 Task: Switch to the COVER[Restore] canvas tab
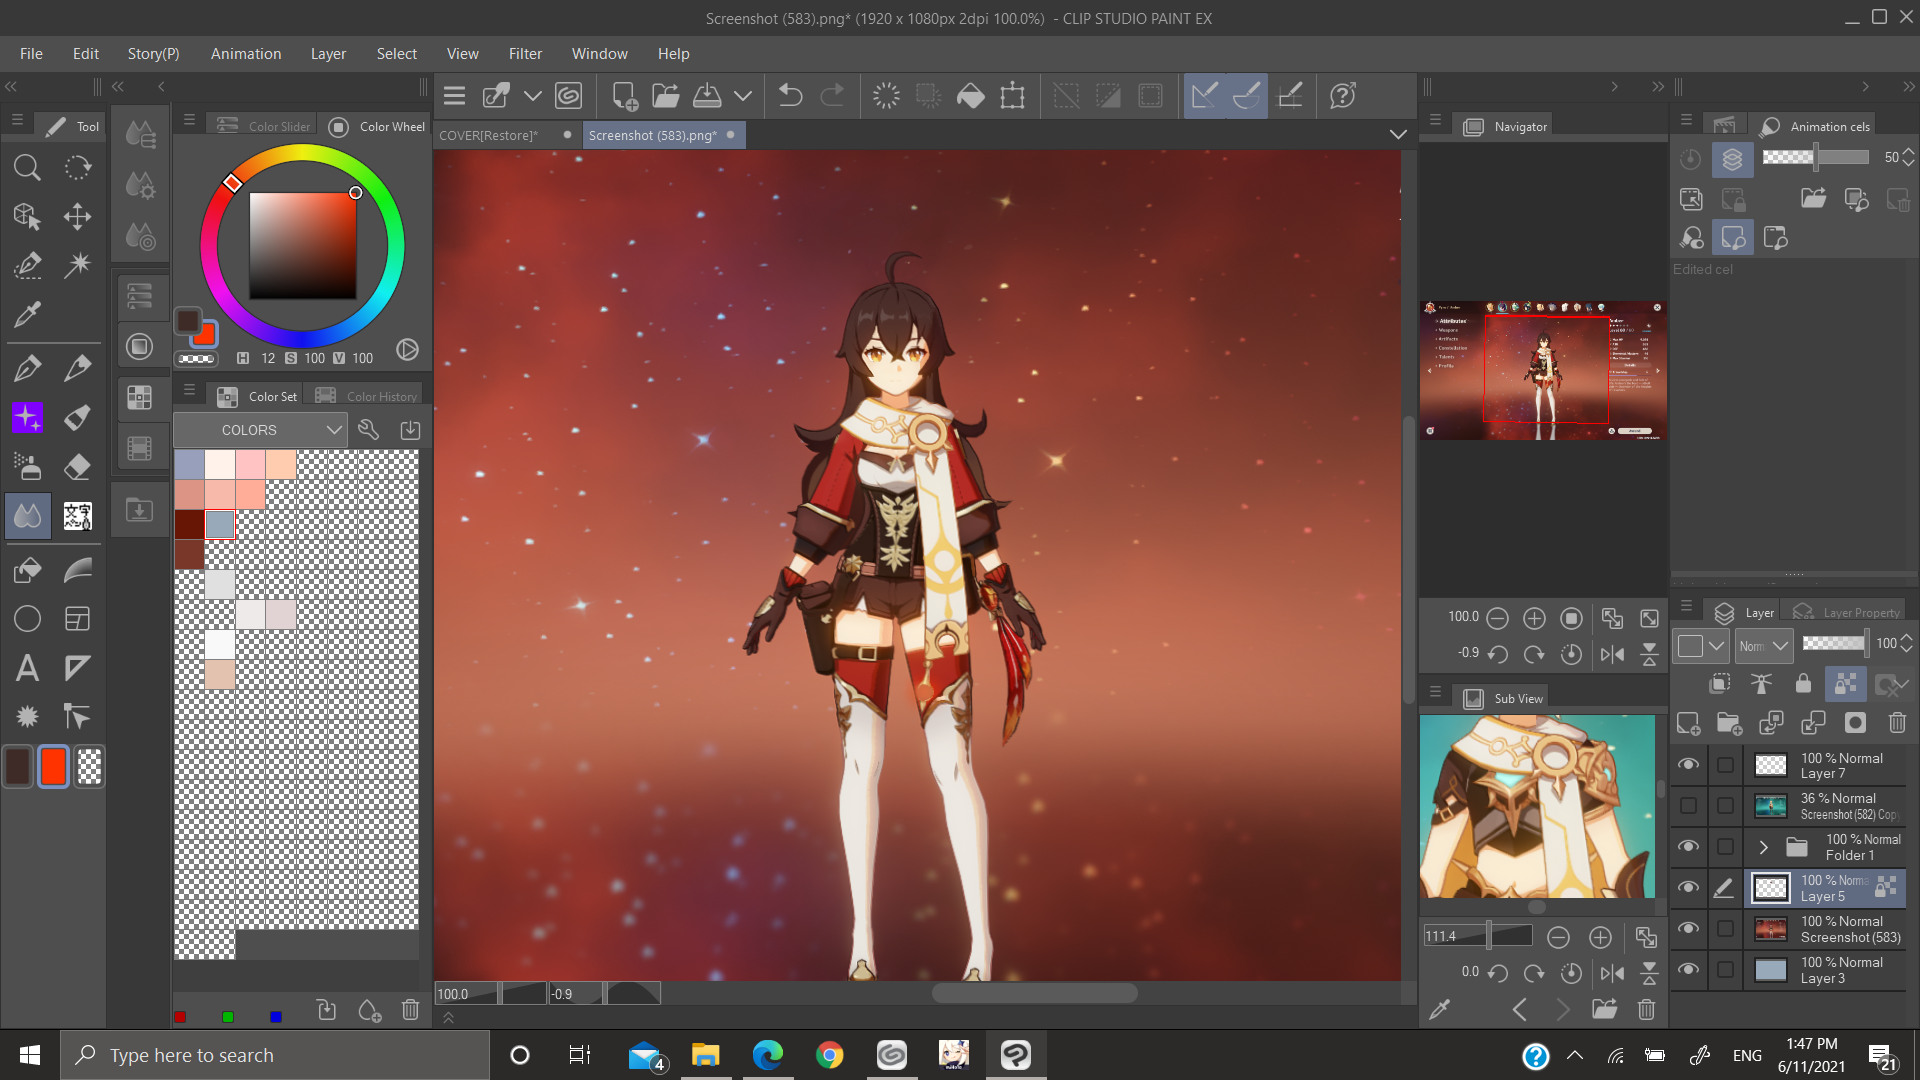tap(489, 135)
